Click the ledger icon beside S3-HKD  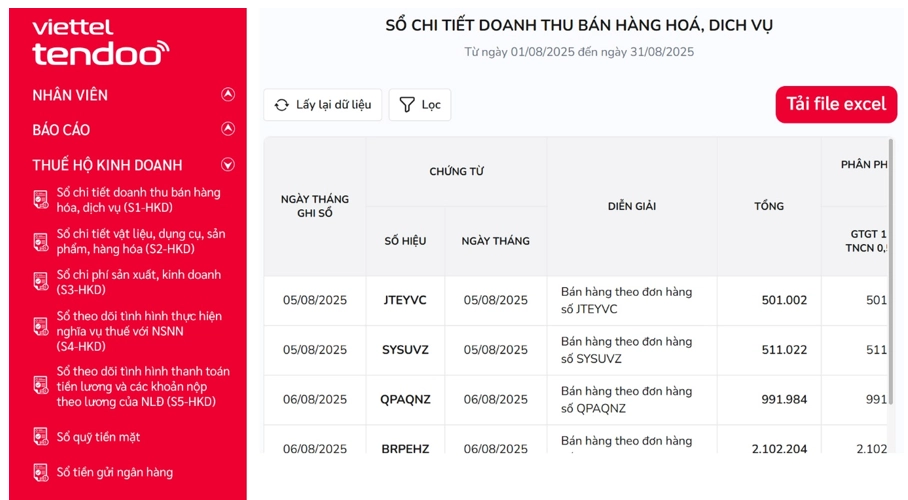click(x=41, y=282)
